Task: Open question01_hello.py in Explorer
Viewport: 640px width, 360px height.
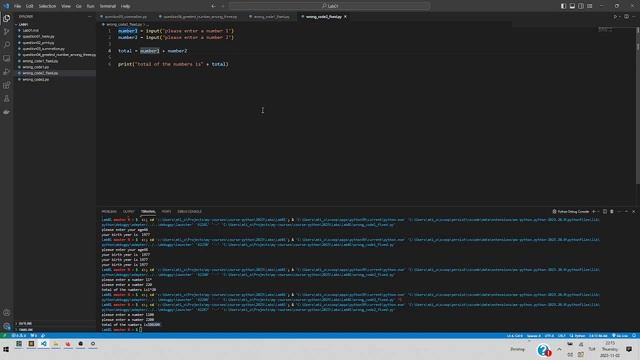Action: pyautogui.click(x=38, y=36)
